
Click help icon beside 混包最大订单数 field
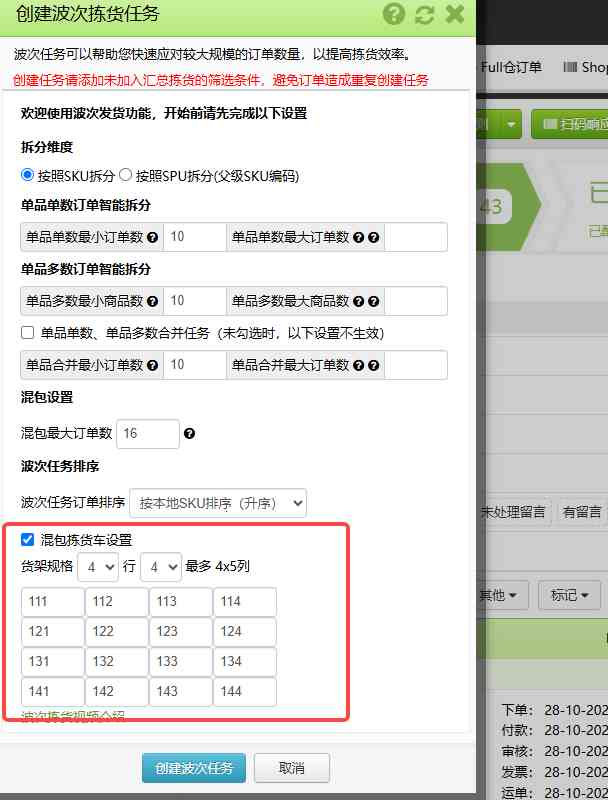[x=189, y=433]
